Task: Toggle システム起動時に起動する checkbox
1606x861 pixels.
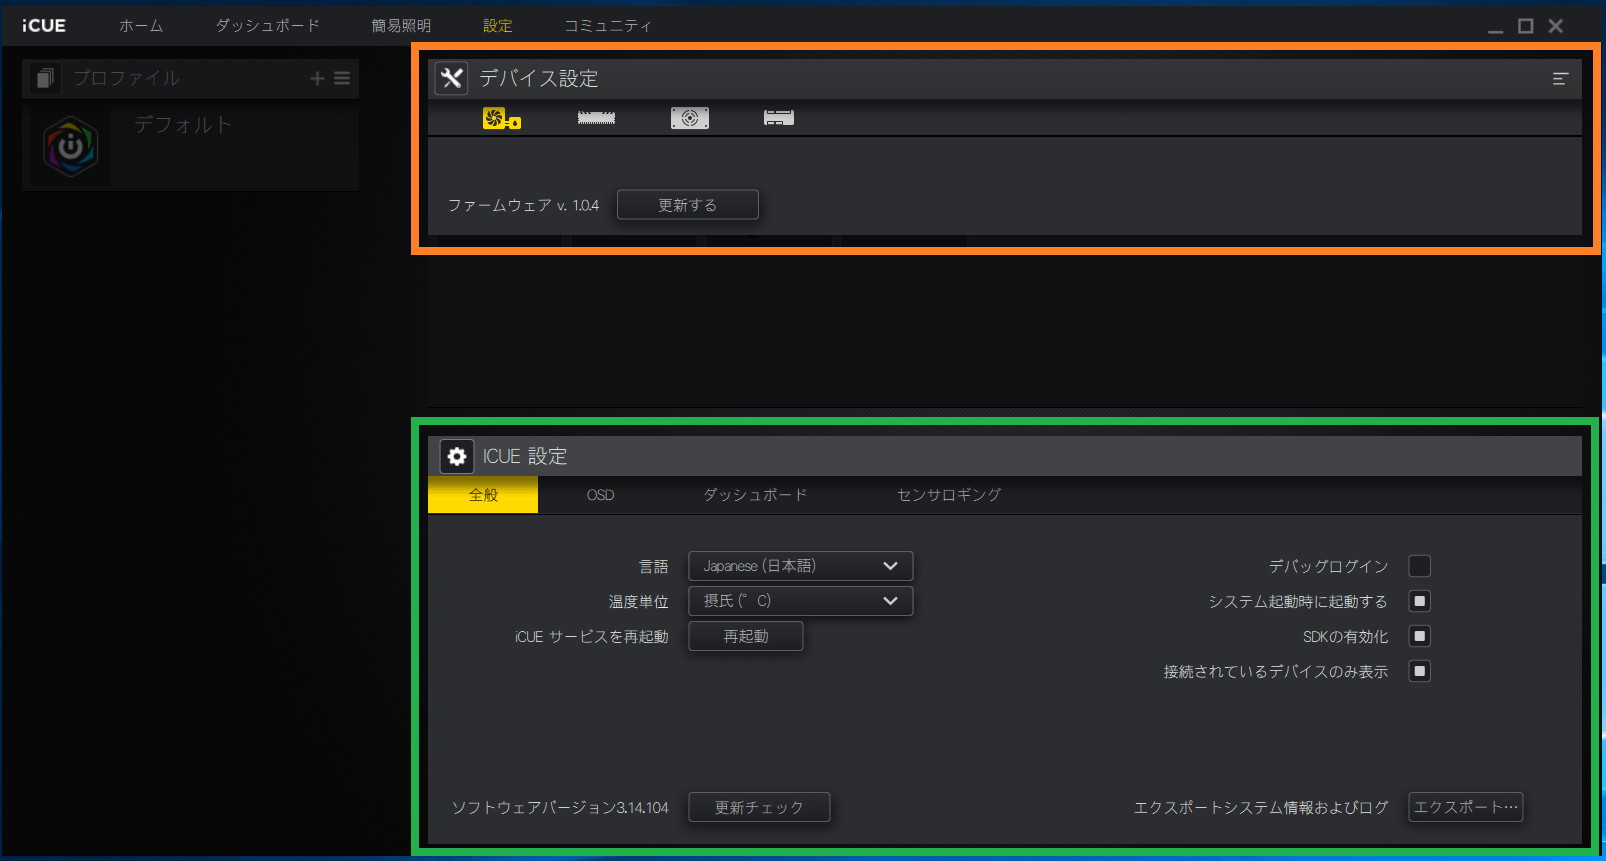Action: point(1419,601)
